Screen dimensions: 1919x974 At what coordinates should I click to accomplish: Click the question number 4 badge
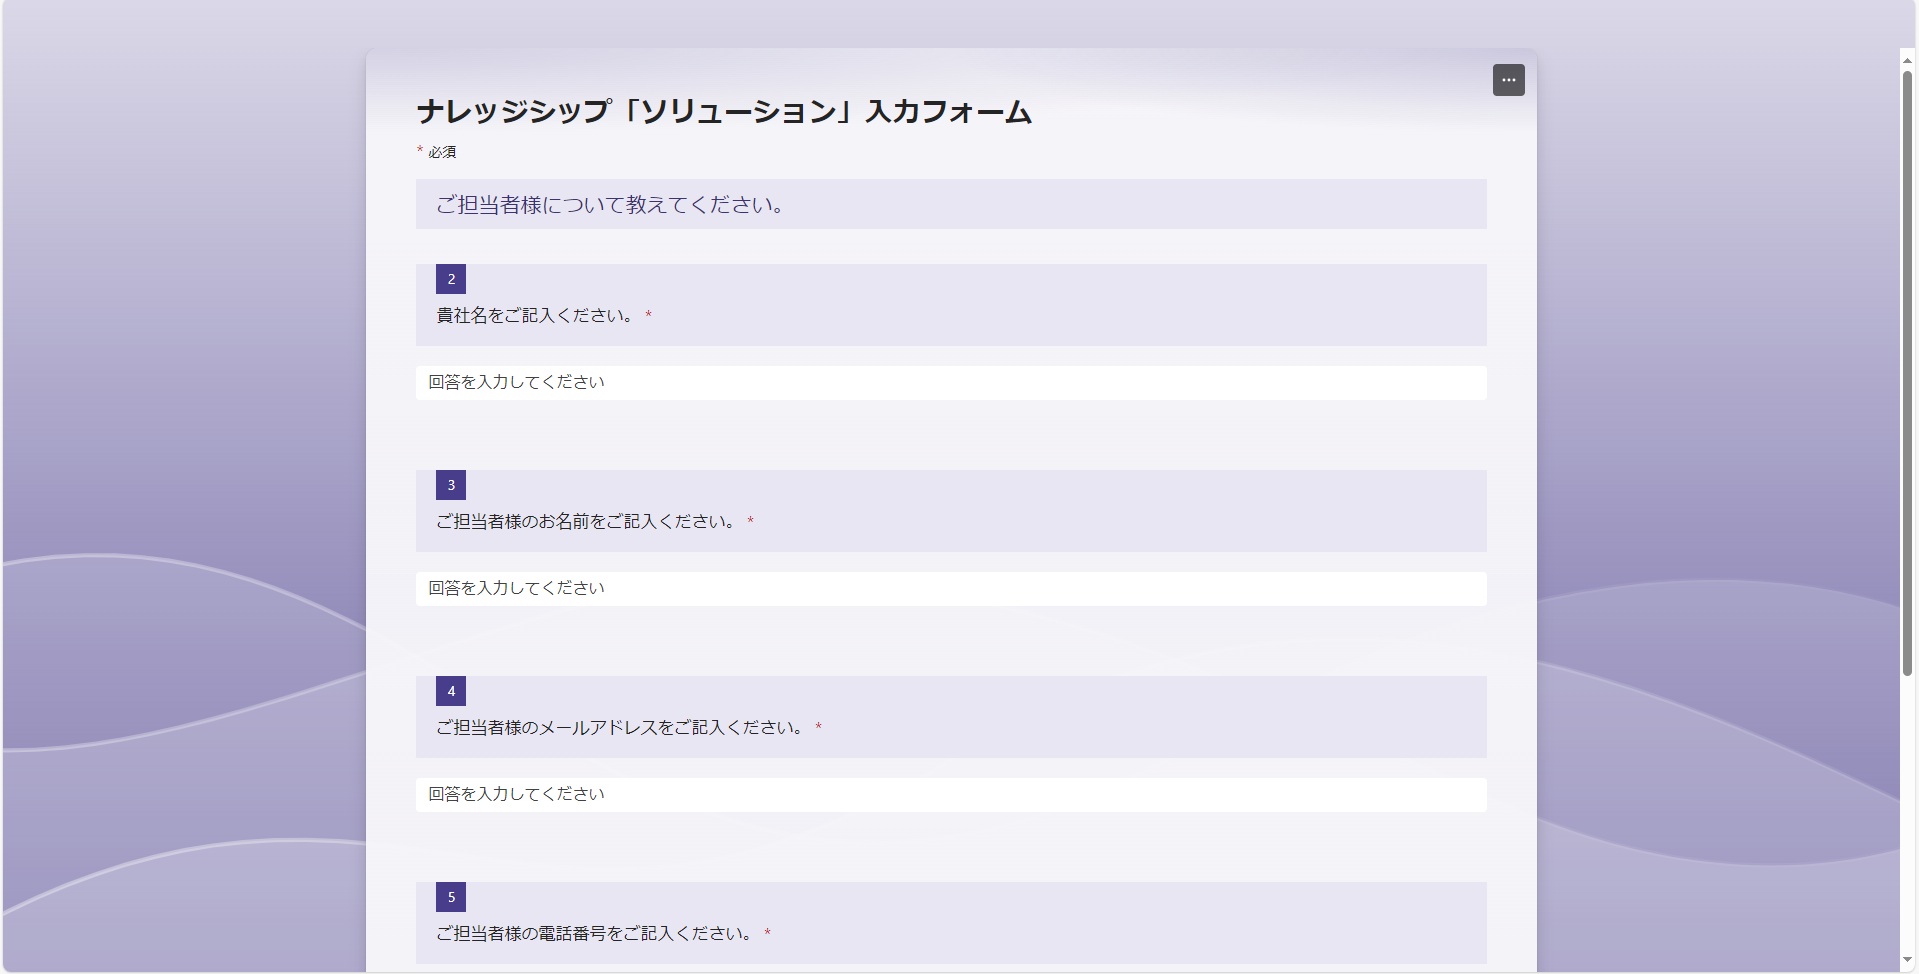point(451,691)
